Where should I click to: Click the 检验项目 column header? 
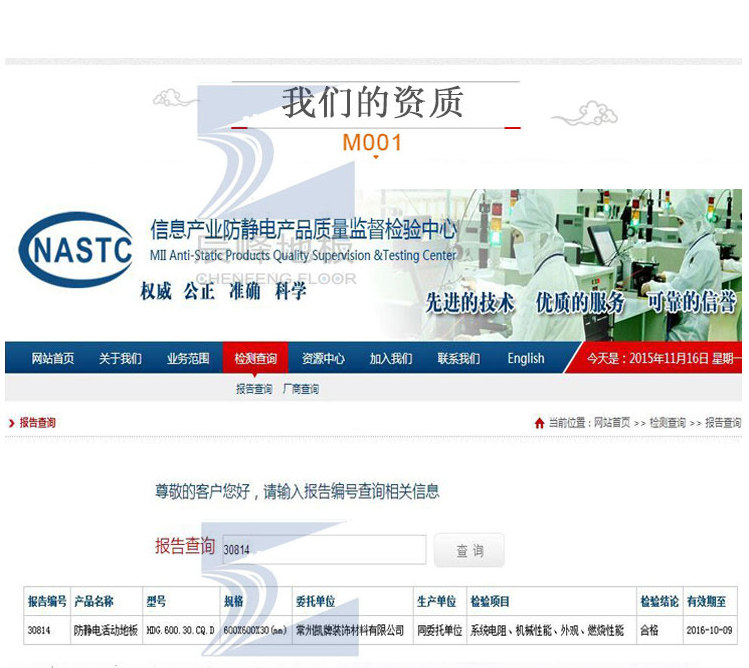[x=551, y=601]
